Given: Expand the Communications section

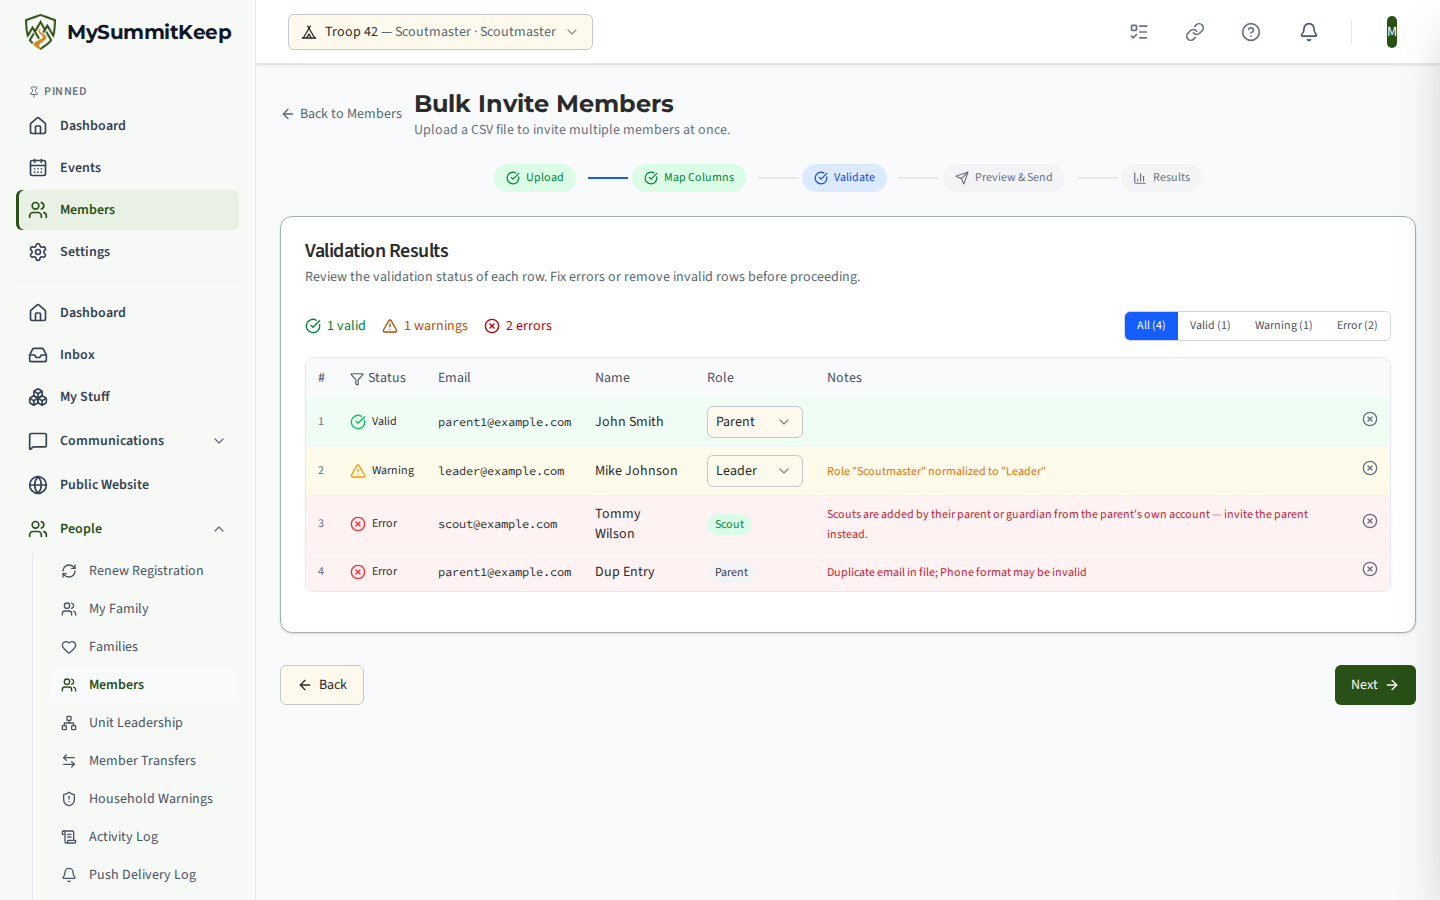Looking at the screenshot, I should coord(128,441).
